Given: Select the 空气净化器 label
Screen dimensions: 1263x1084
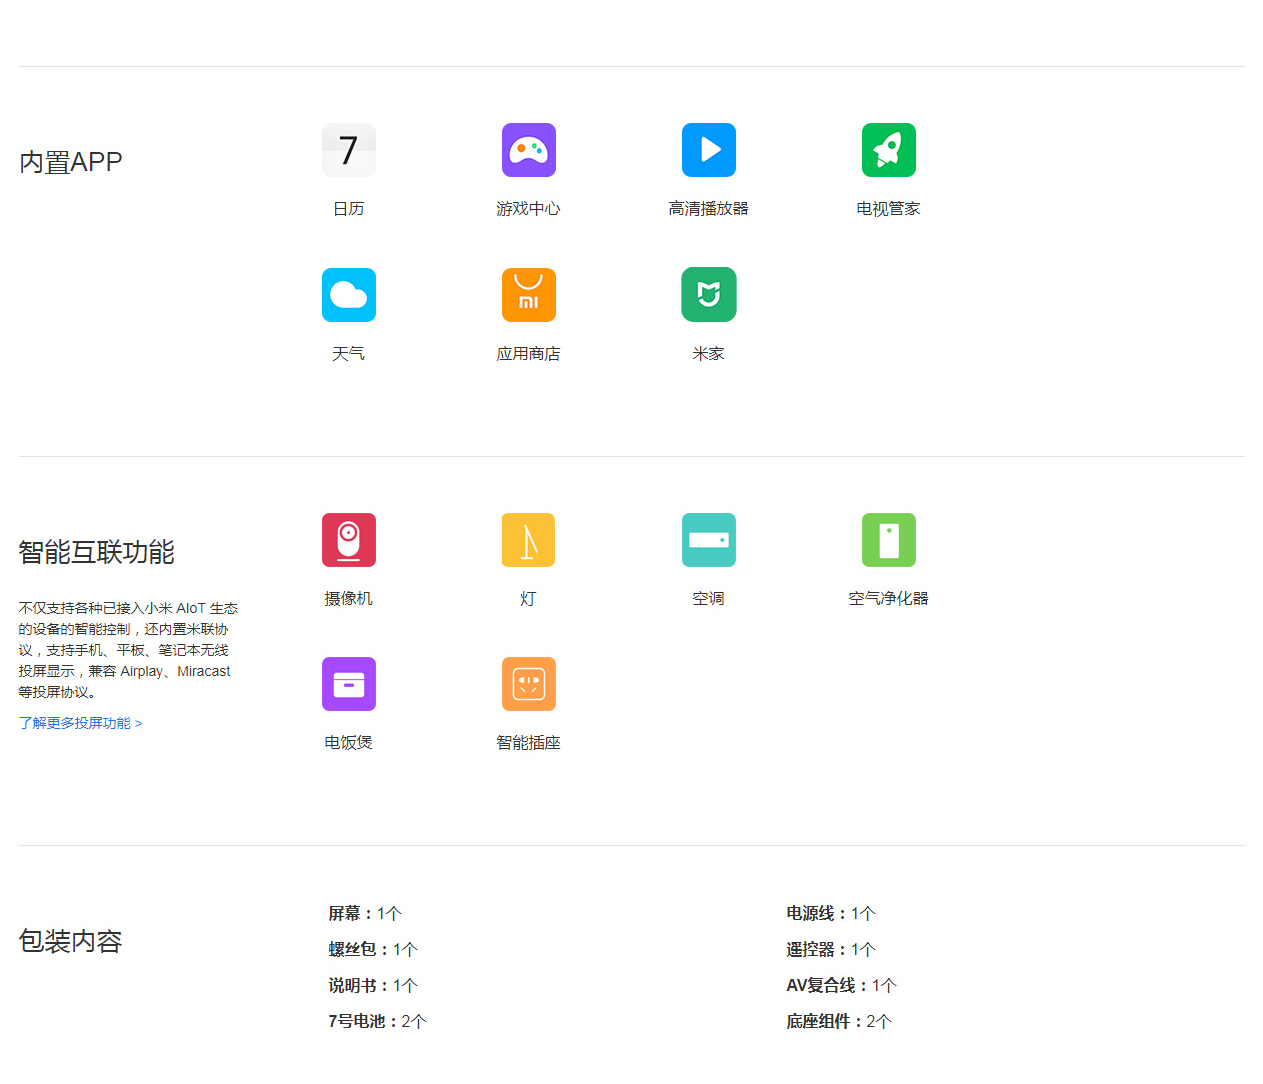Looking at the screenshot, I should [888, 599].
